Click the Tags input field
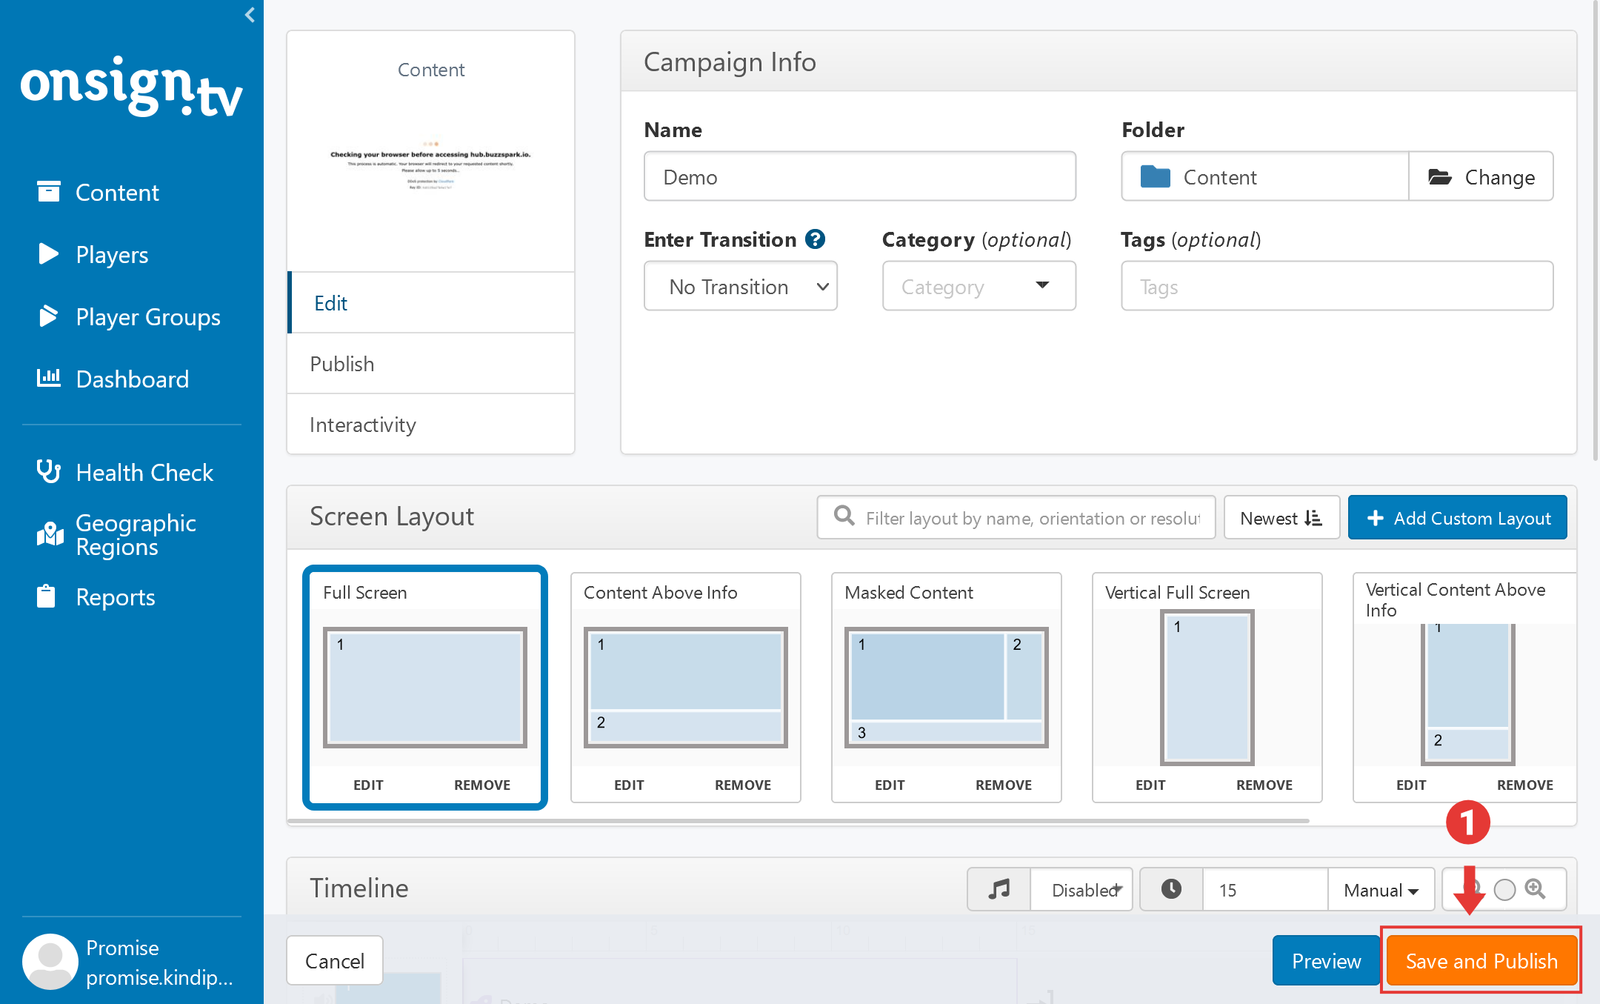This screenshot has height=1004, width=1600. 1336,287
